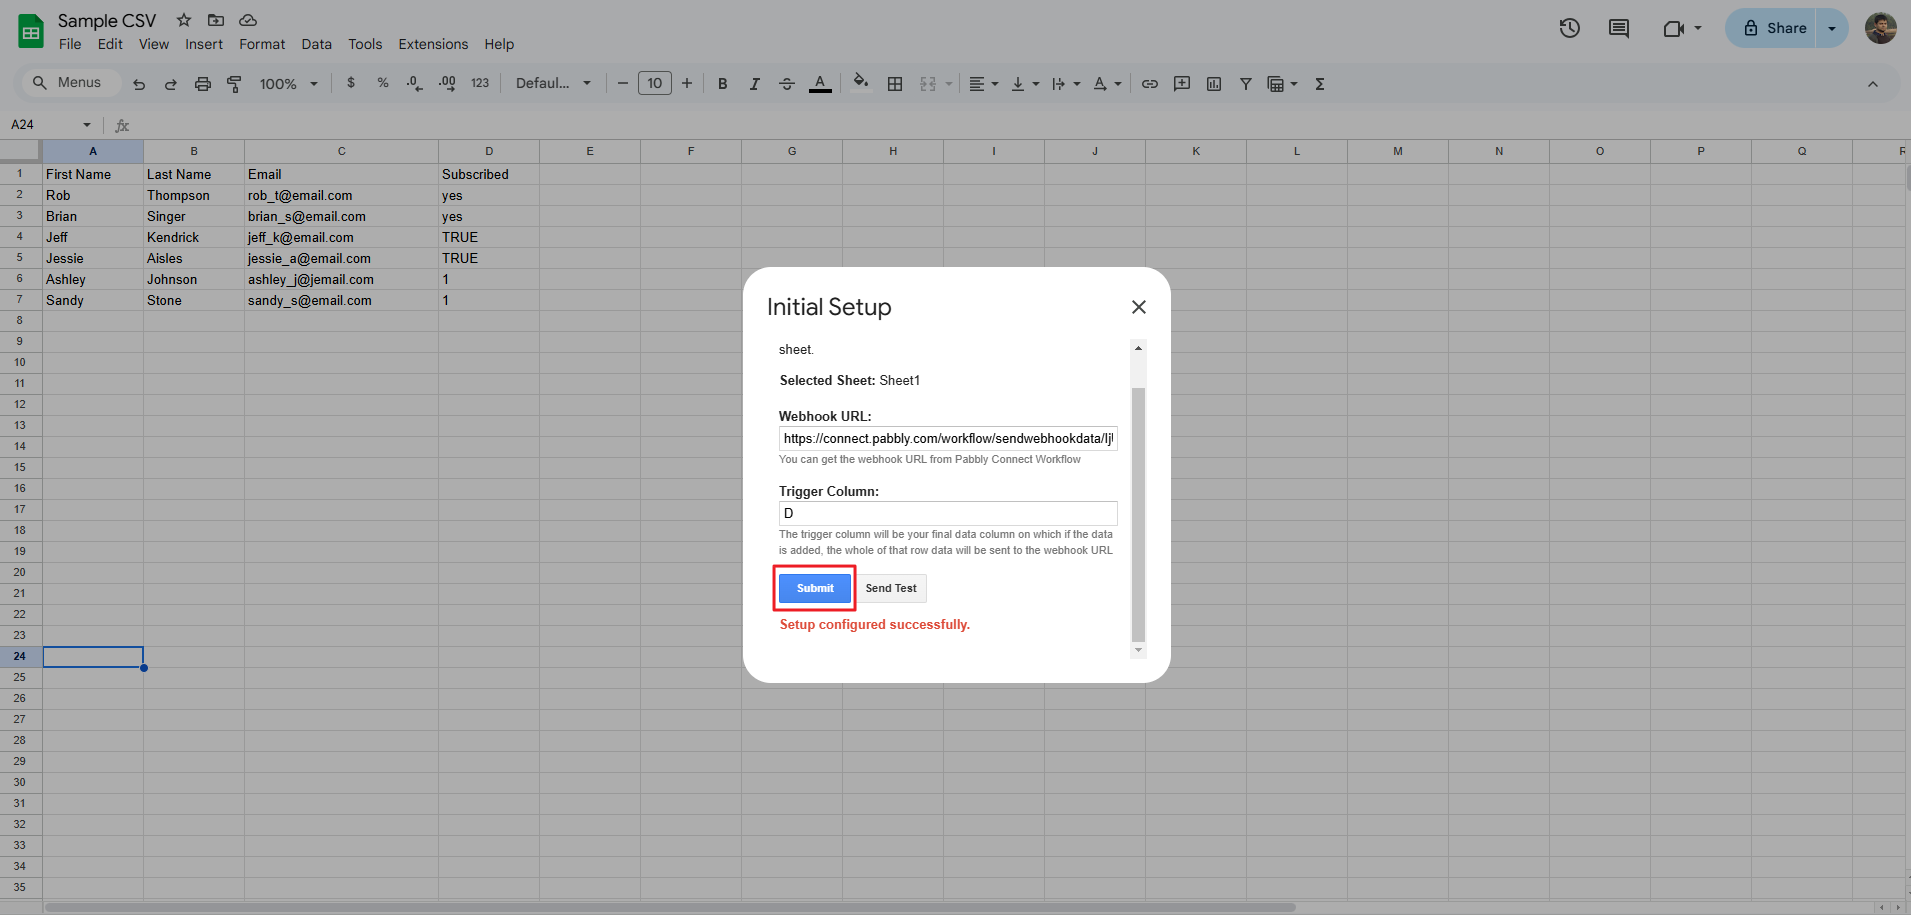Star the Sample CSV document
1911x915 pixels.
[x=184, y=20]
